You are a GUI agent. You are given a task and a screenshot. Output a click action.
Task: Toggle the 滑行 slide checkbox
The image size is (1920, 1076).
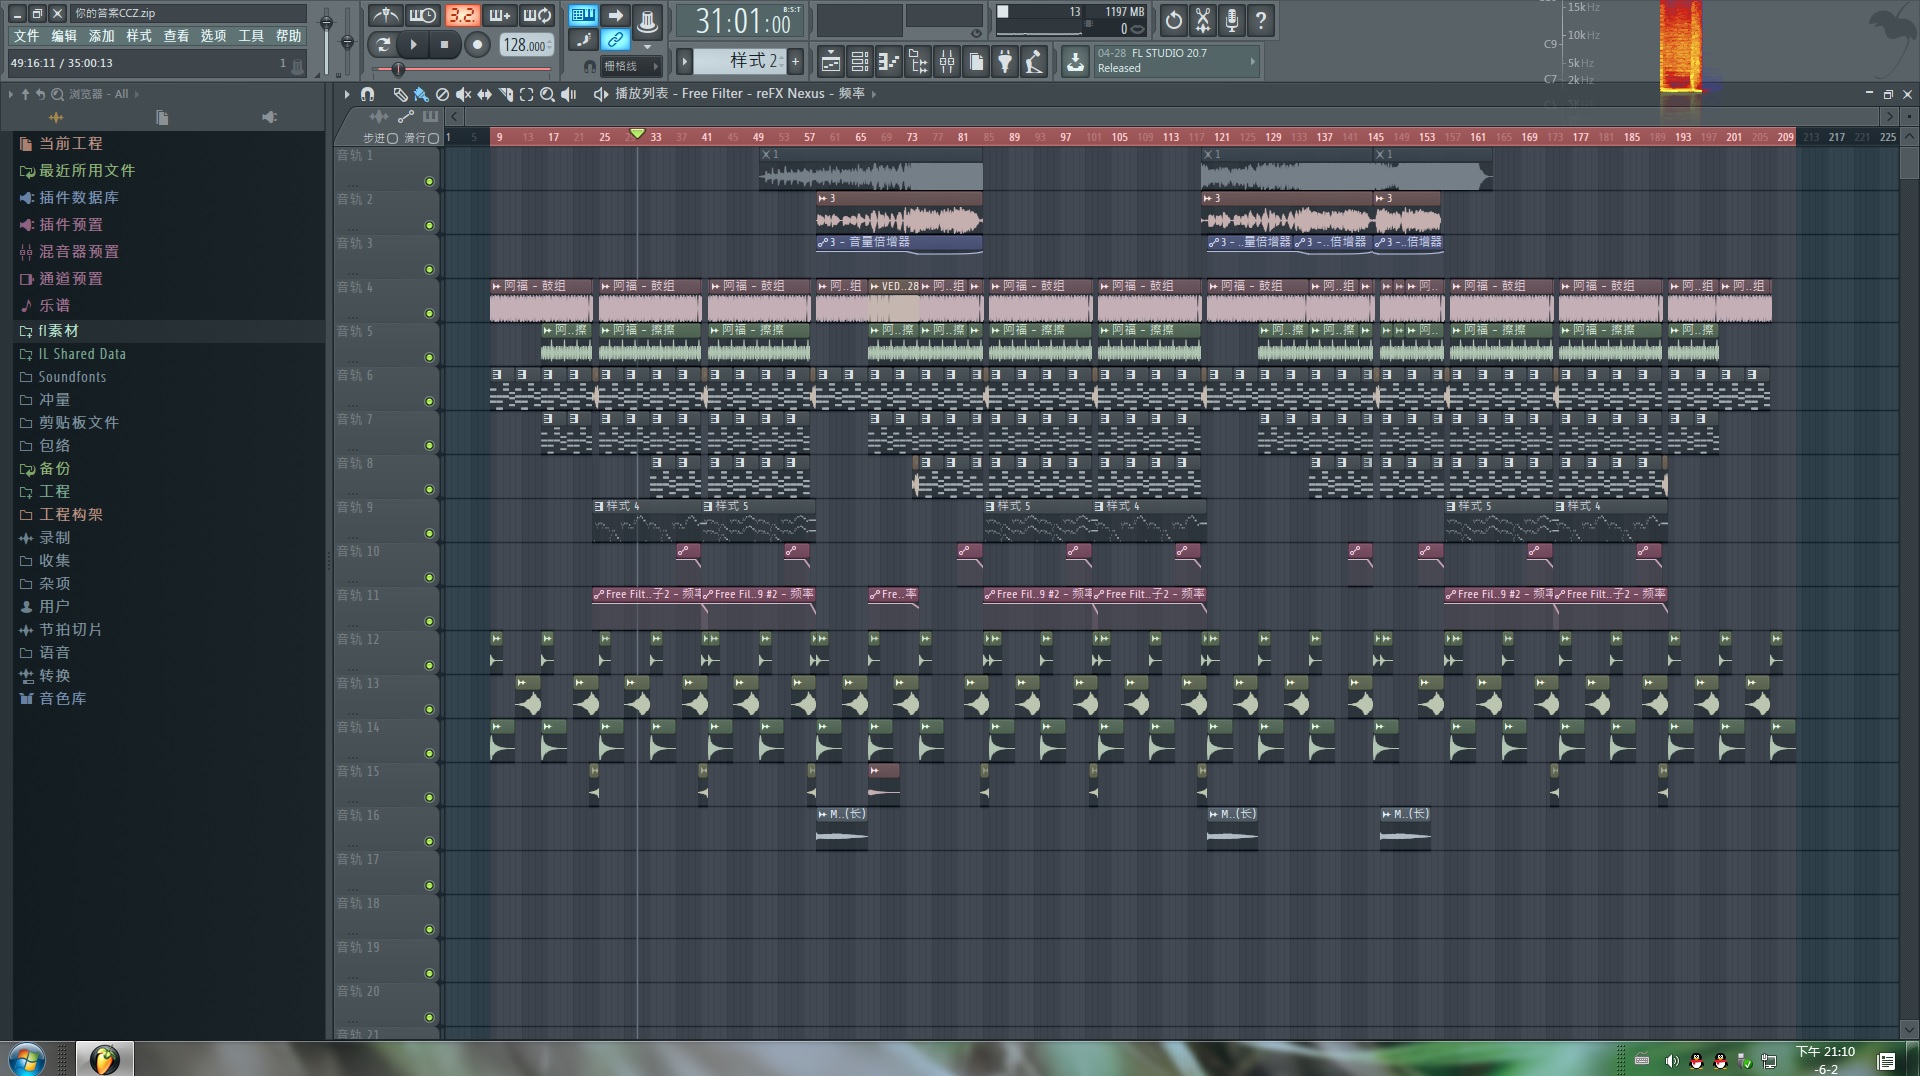433,138
